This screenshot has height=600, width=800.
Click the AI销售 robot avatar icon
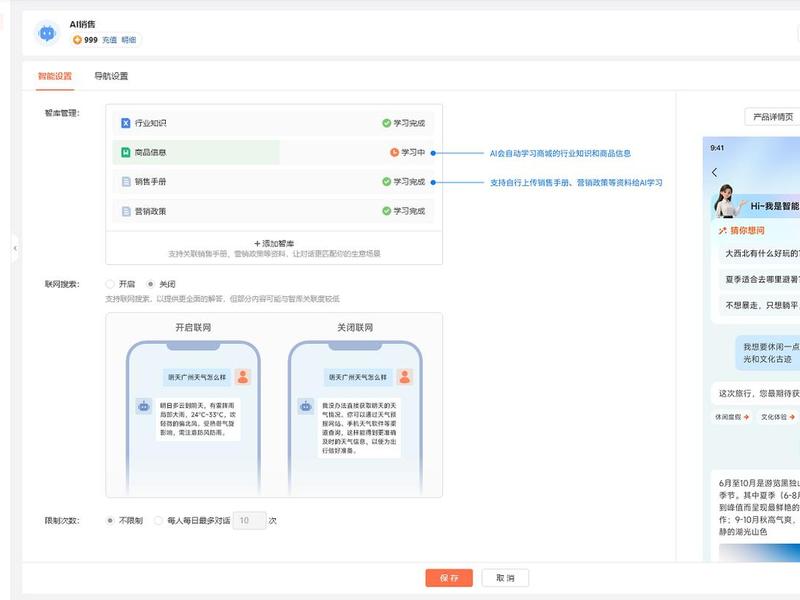click(x=47, y=33)
